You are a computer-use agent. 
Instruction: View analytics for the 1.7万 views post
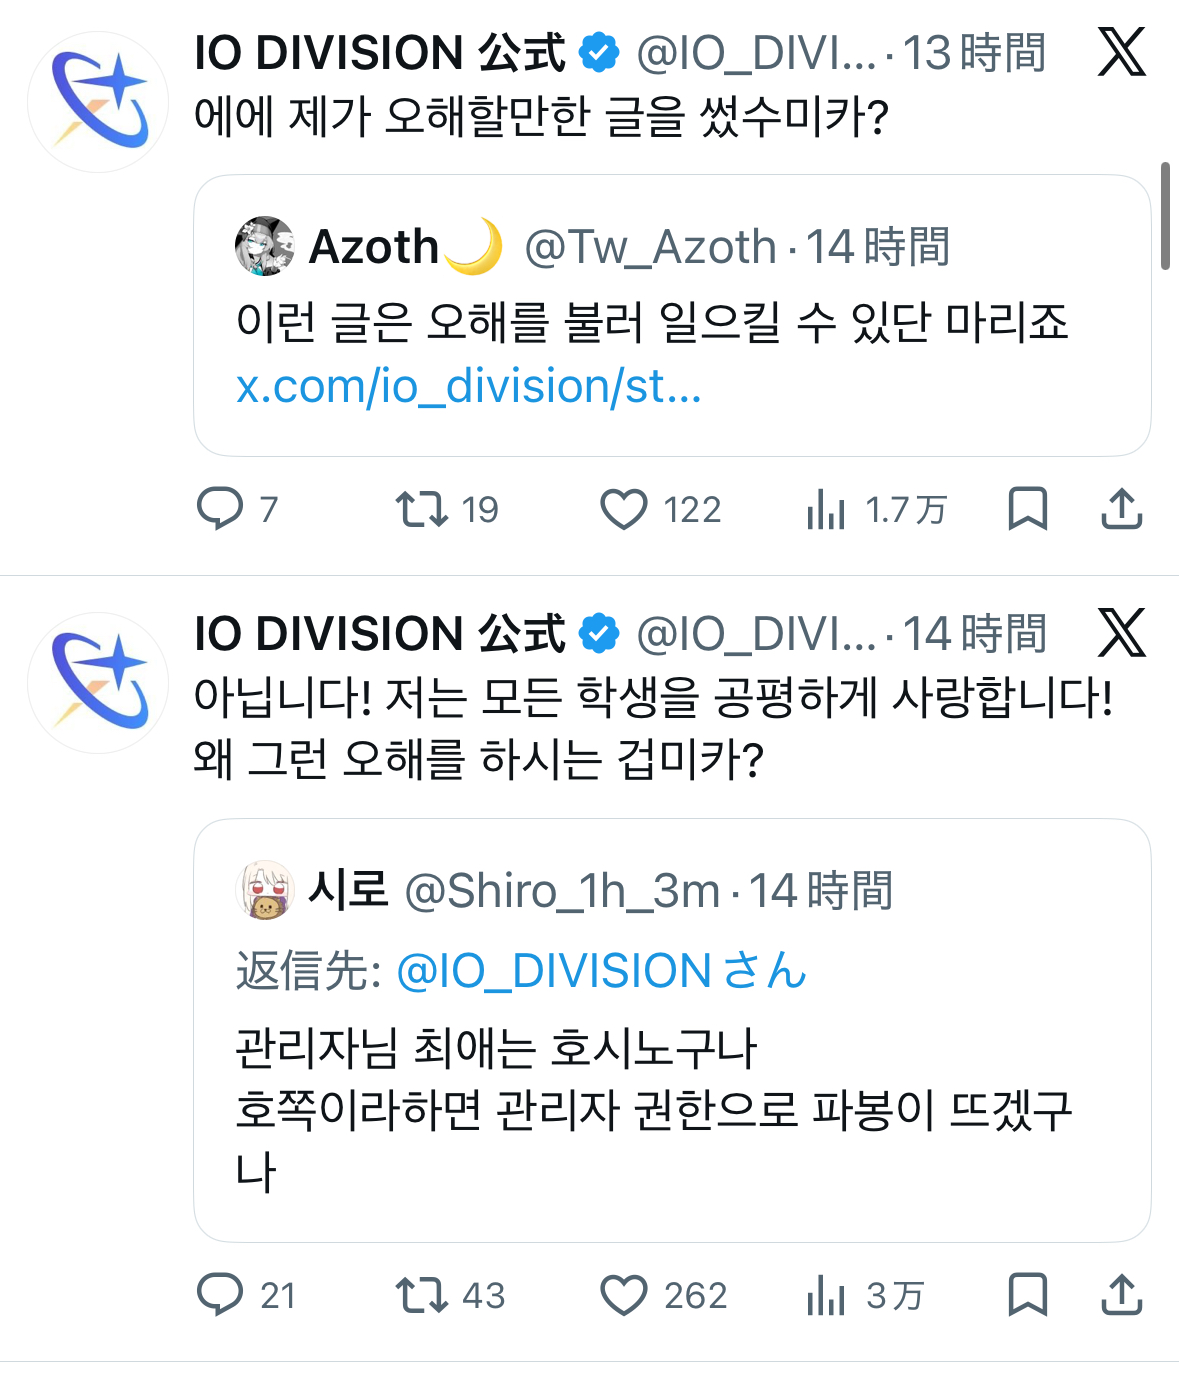826,510
